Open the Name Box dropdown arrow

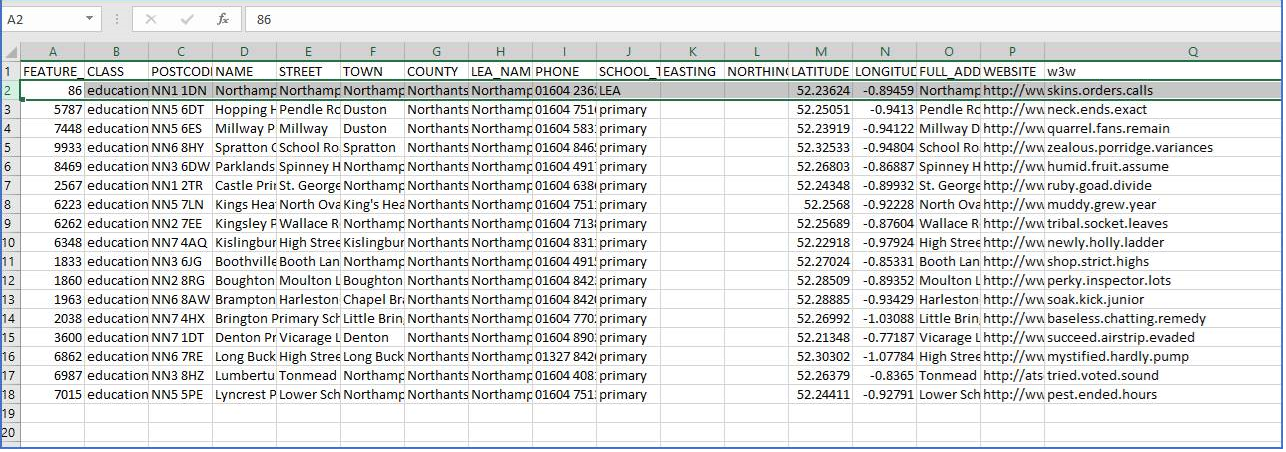pos(90,19)
